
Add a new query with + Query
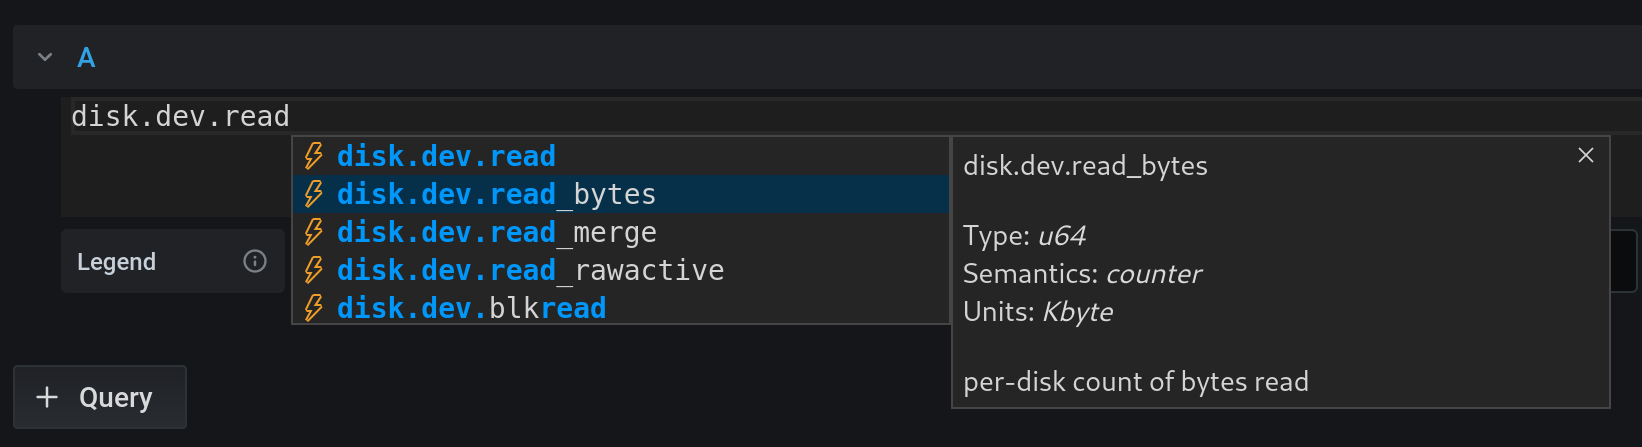pyautogui.click(x=100, y=397)
